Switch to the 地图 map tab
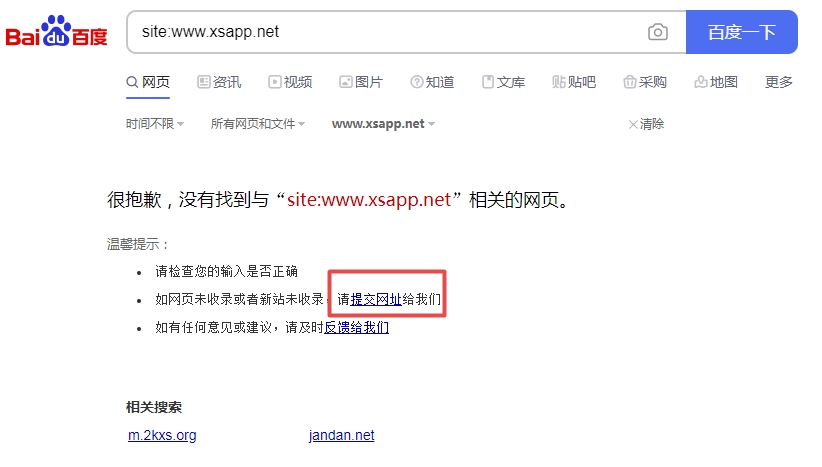The image size is (822, 467). (715, 82)
